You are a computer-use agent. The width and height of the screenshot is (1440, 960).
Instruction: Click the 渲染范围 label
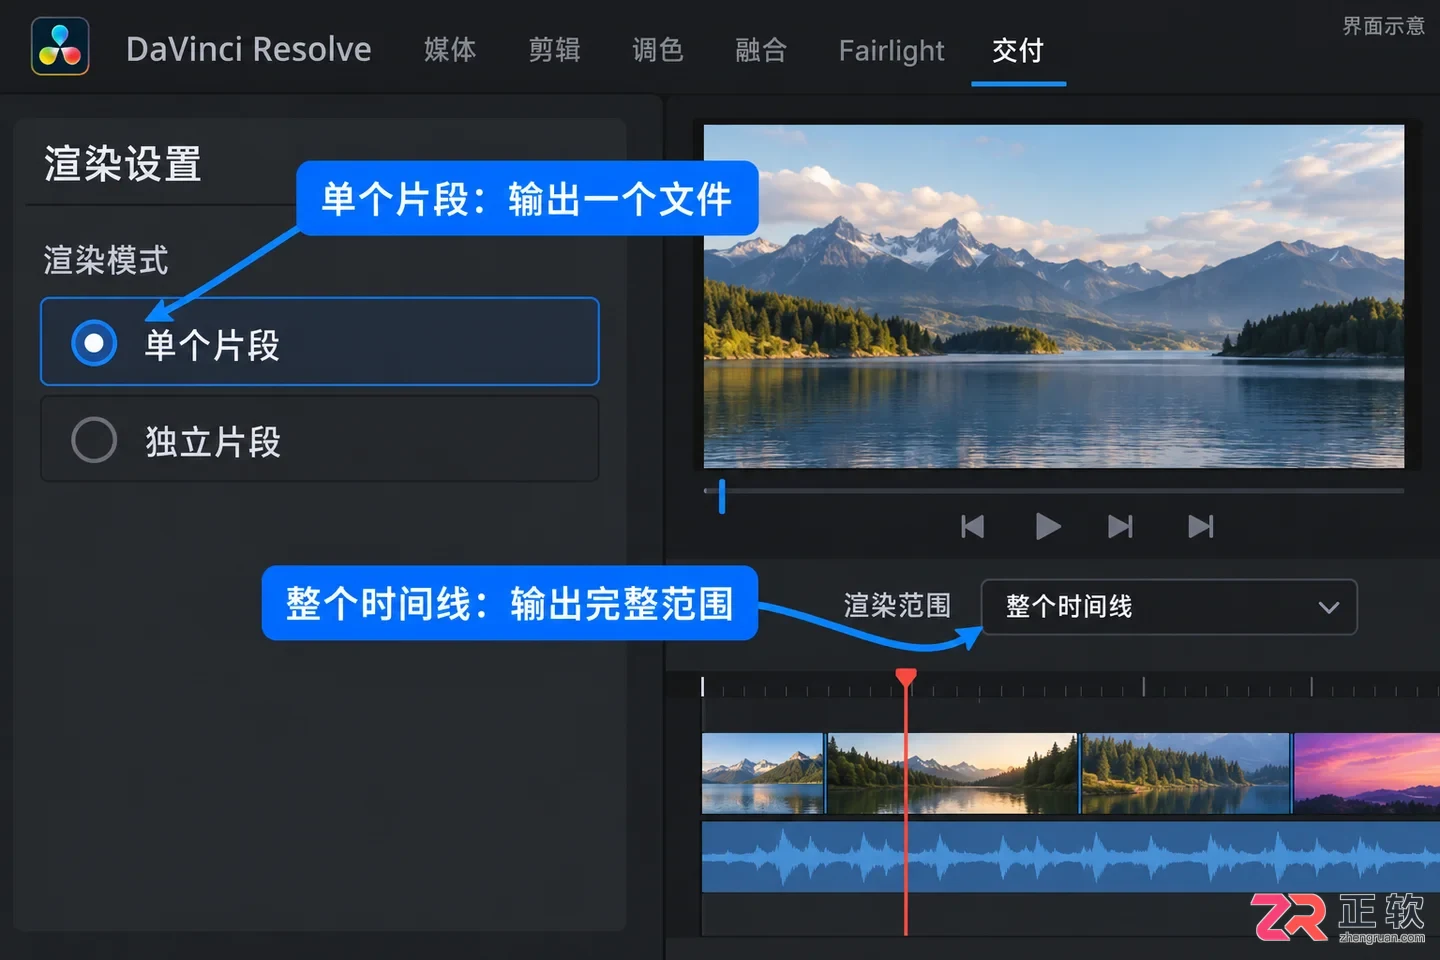(x=897, y=606)
